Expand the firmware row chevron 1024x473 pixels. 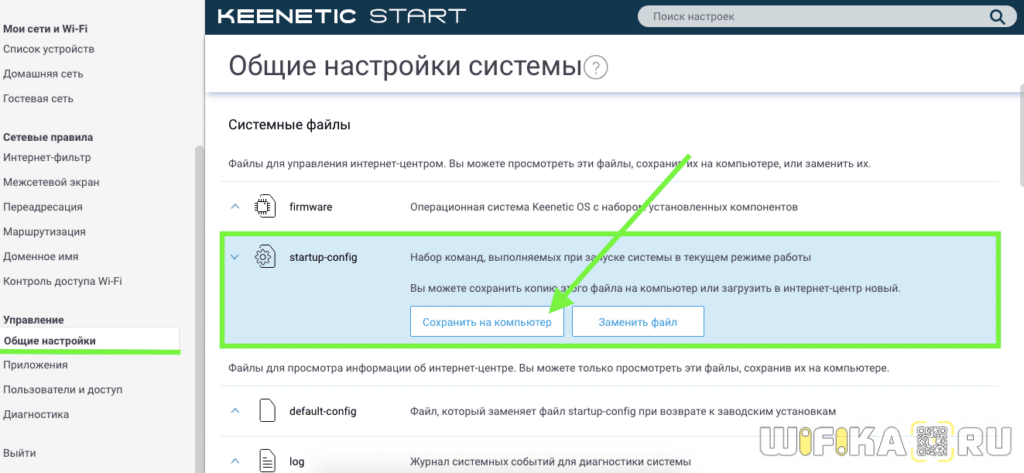tap(236, 207)
